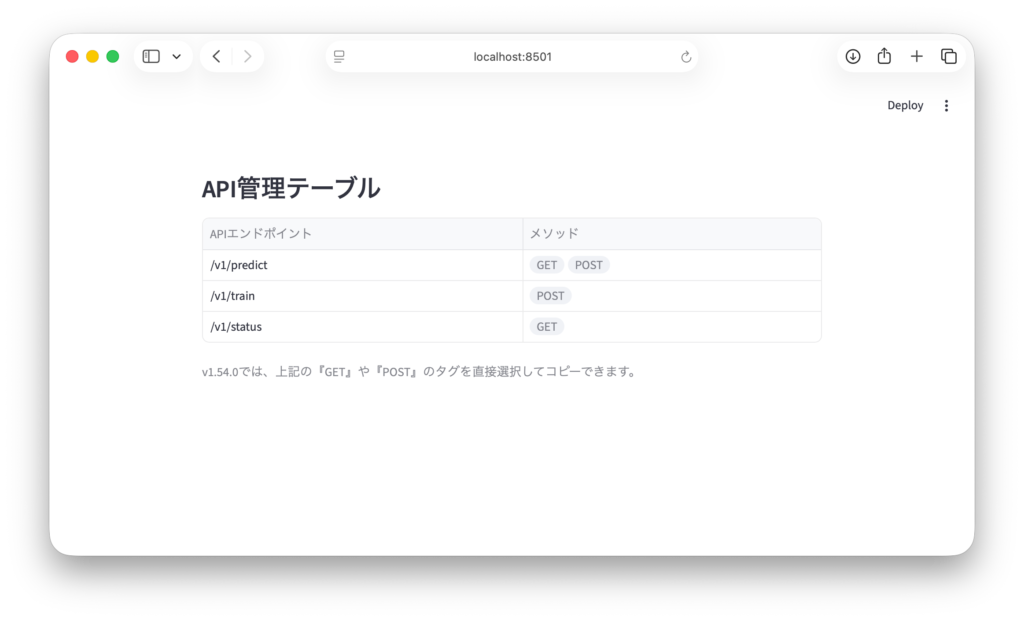Image resolution: width=1024 pixels, height=621 pixels.
Task: Show the tab overview icon
Action: click(x=949, y=57)
